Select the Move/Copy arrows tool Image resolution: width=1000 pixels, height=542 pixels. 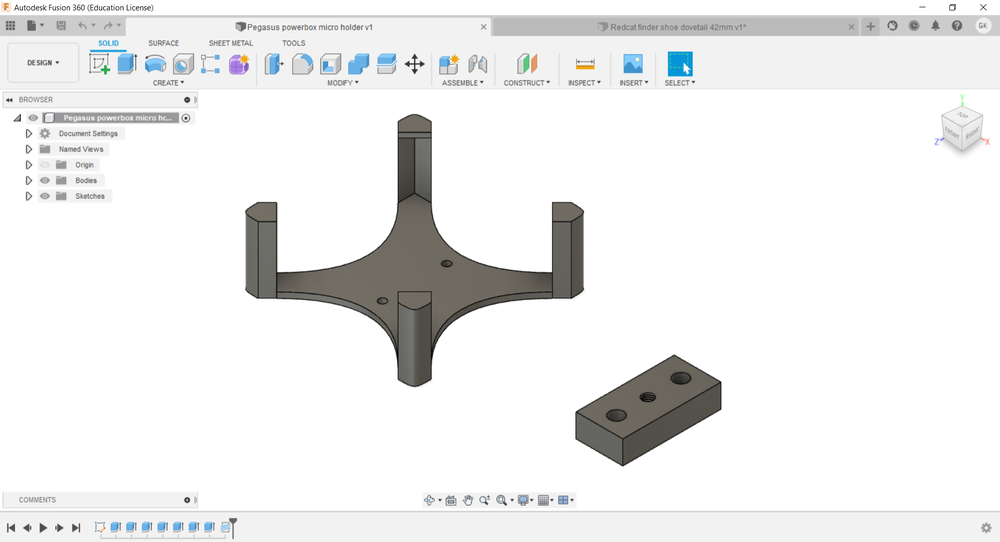414,65
